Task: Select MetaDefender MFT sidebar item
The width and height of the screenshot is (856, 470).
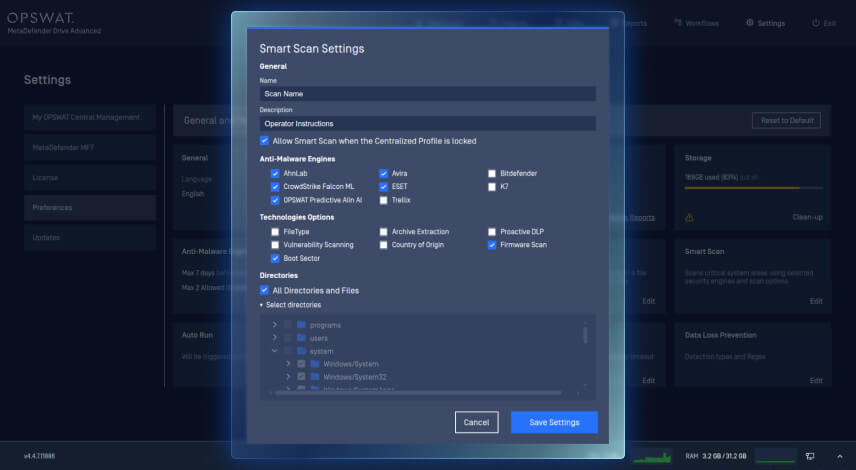Action: [90, 147]
